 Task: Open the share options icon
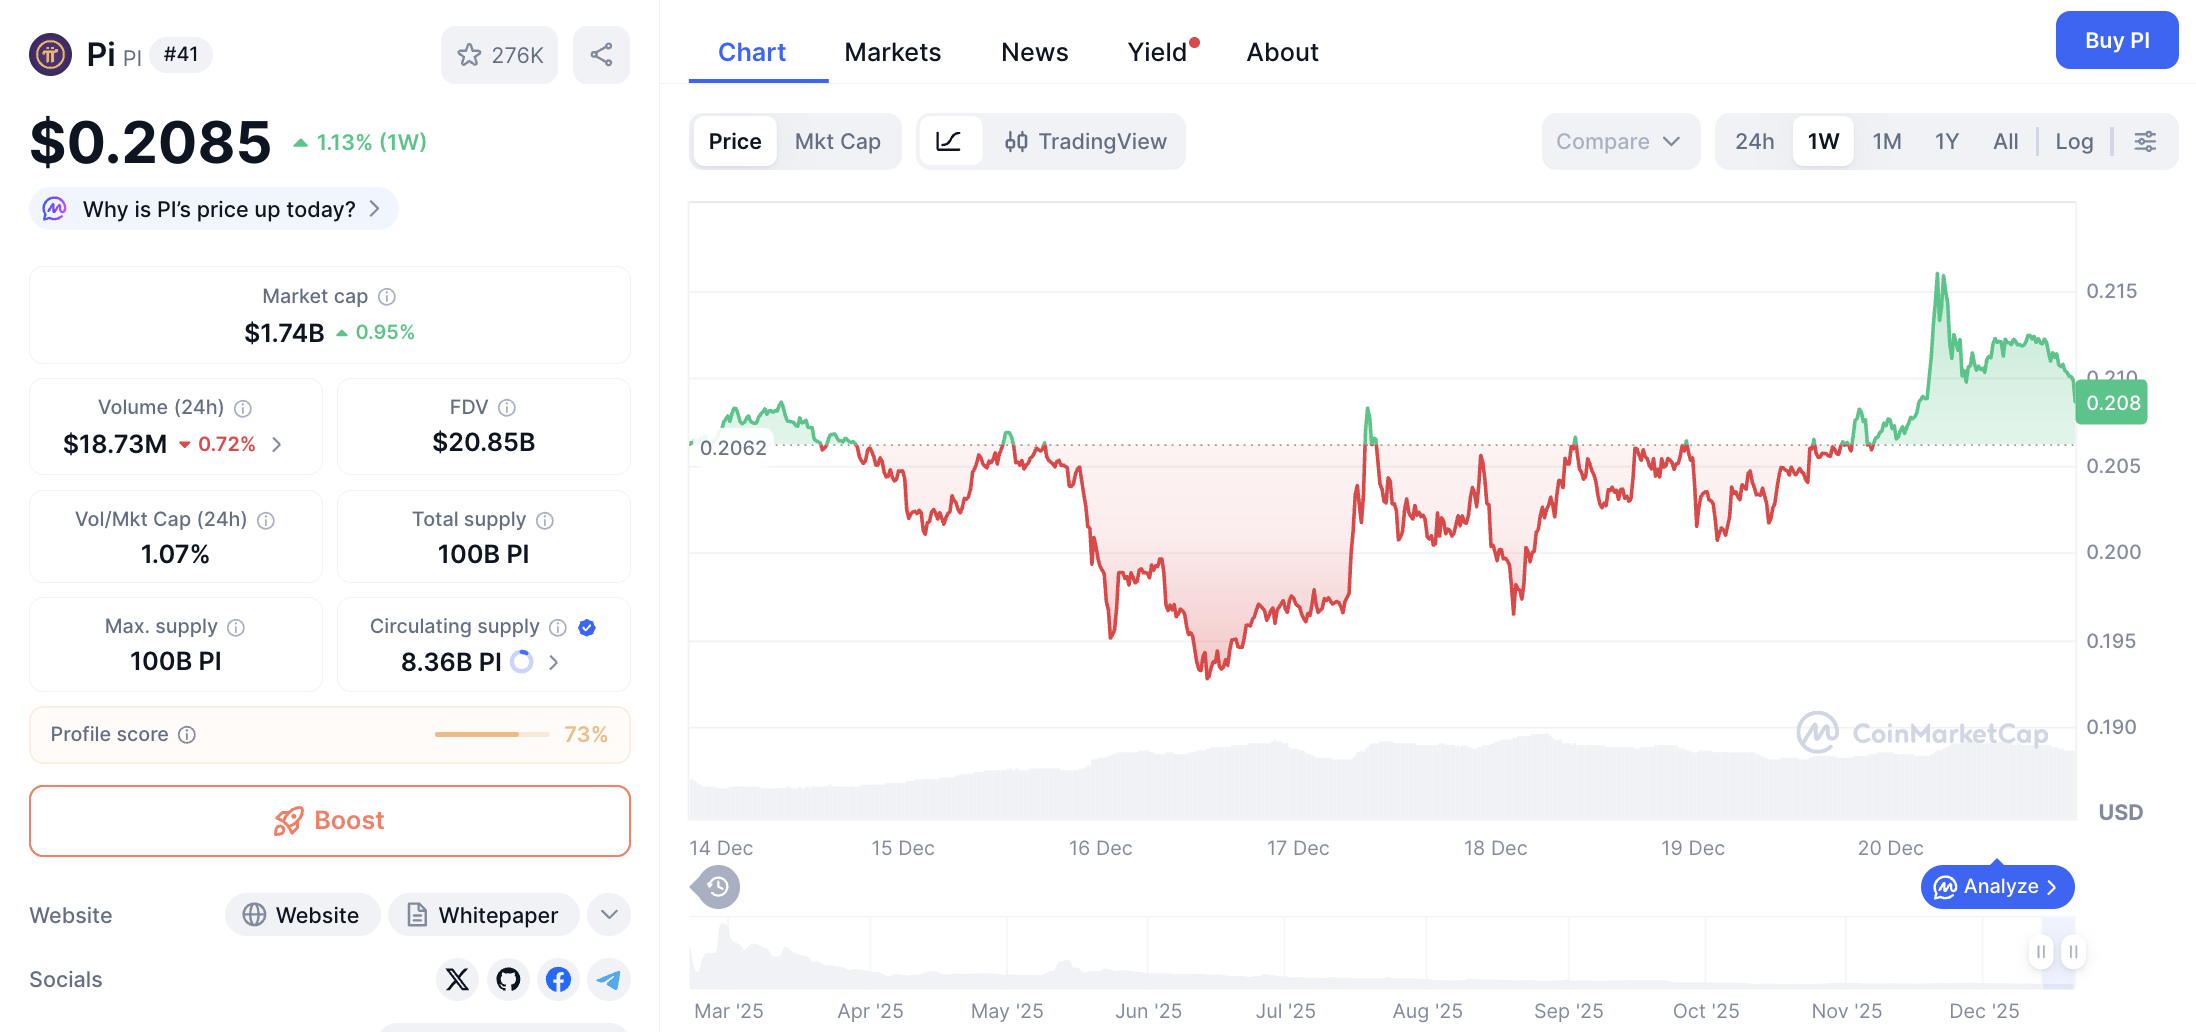pos(601,55)
